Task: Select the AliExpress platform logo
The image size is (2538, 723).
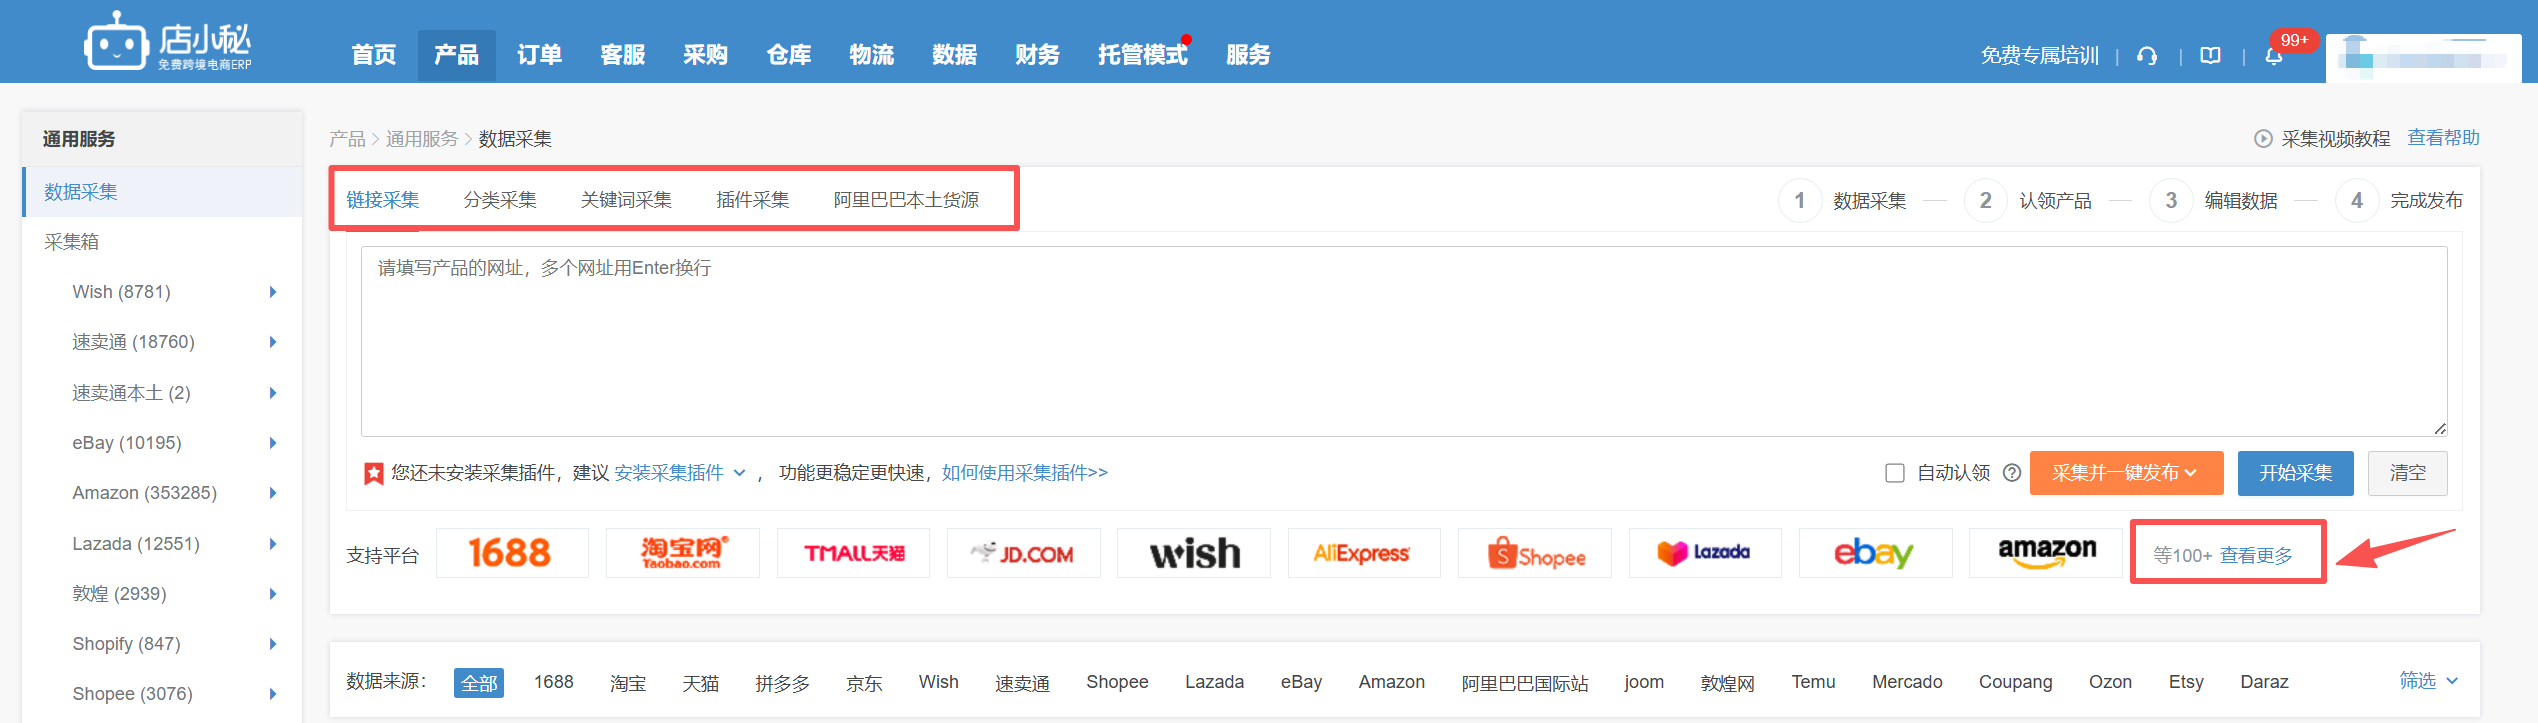Action: (x=1364, y=553)
